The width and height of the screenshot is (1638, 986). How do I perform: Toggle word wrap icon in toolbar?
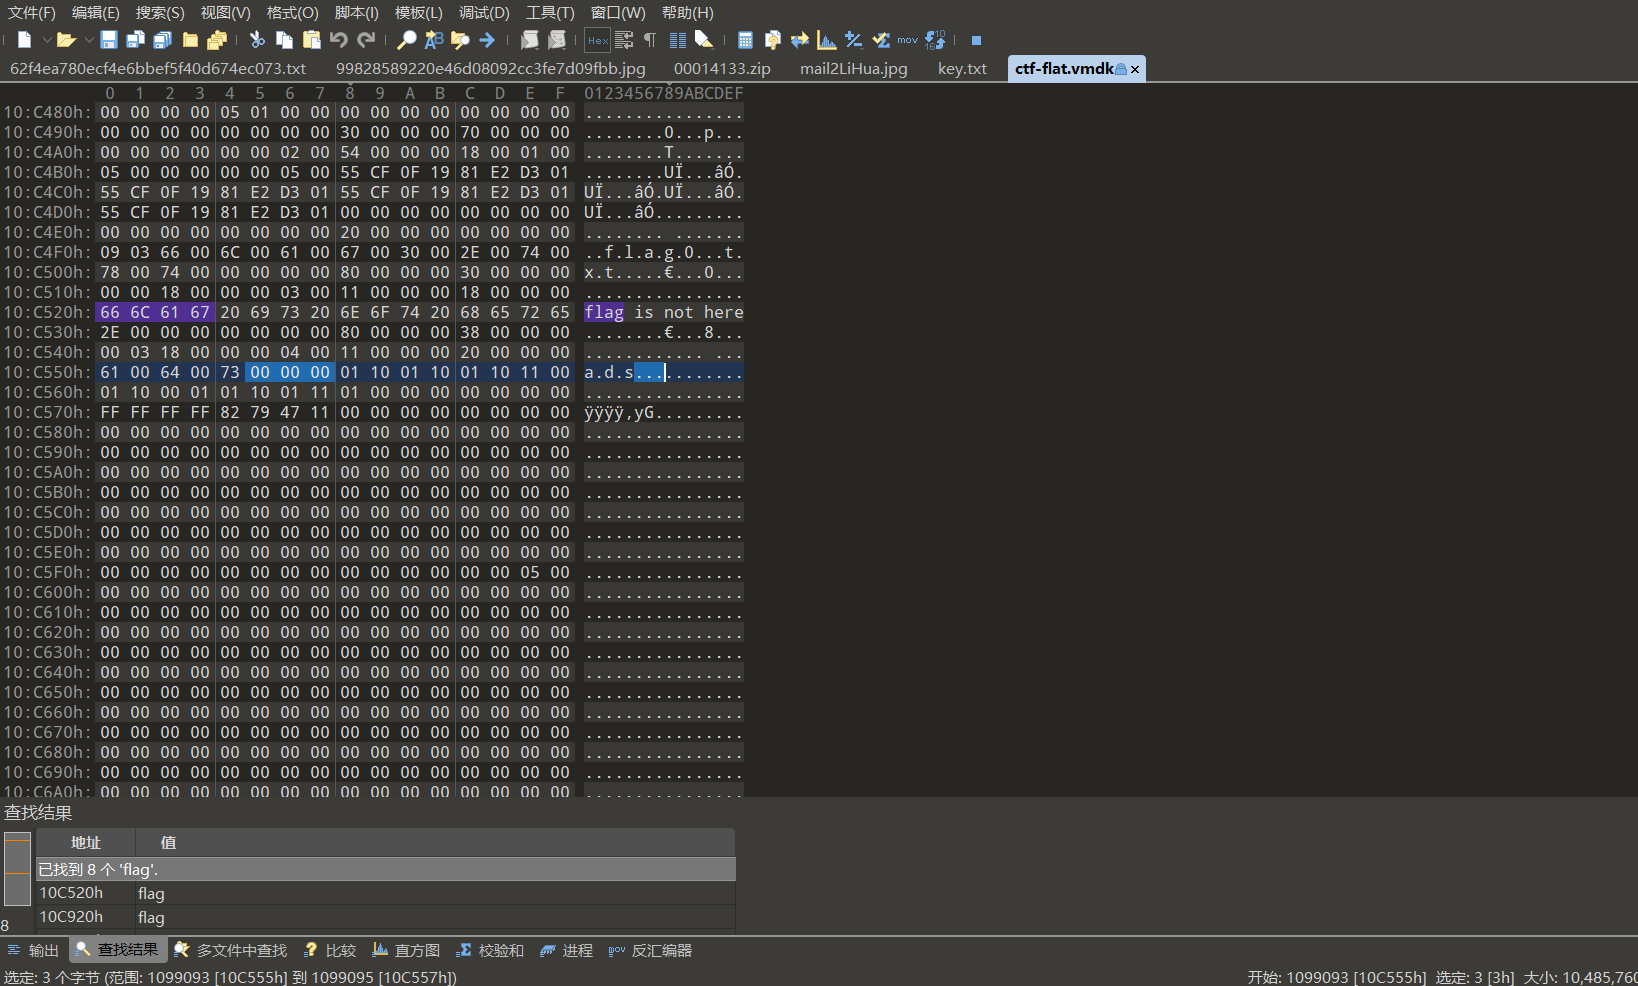624,40
